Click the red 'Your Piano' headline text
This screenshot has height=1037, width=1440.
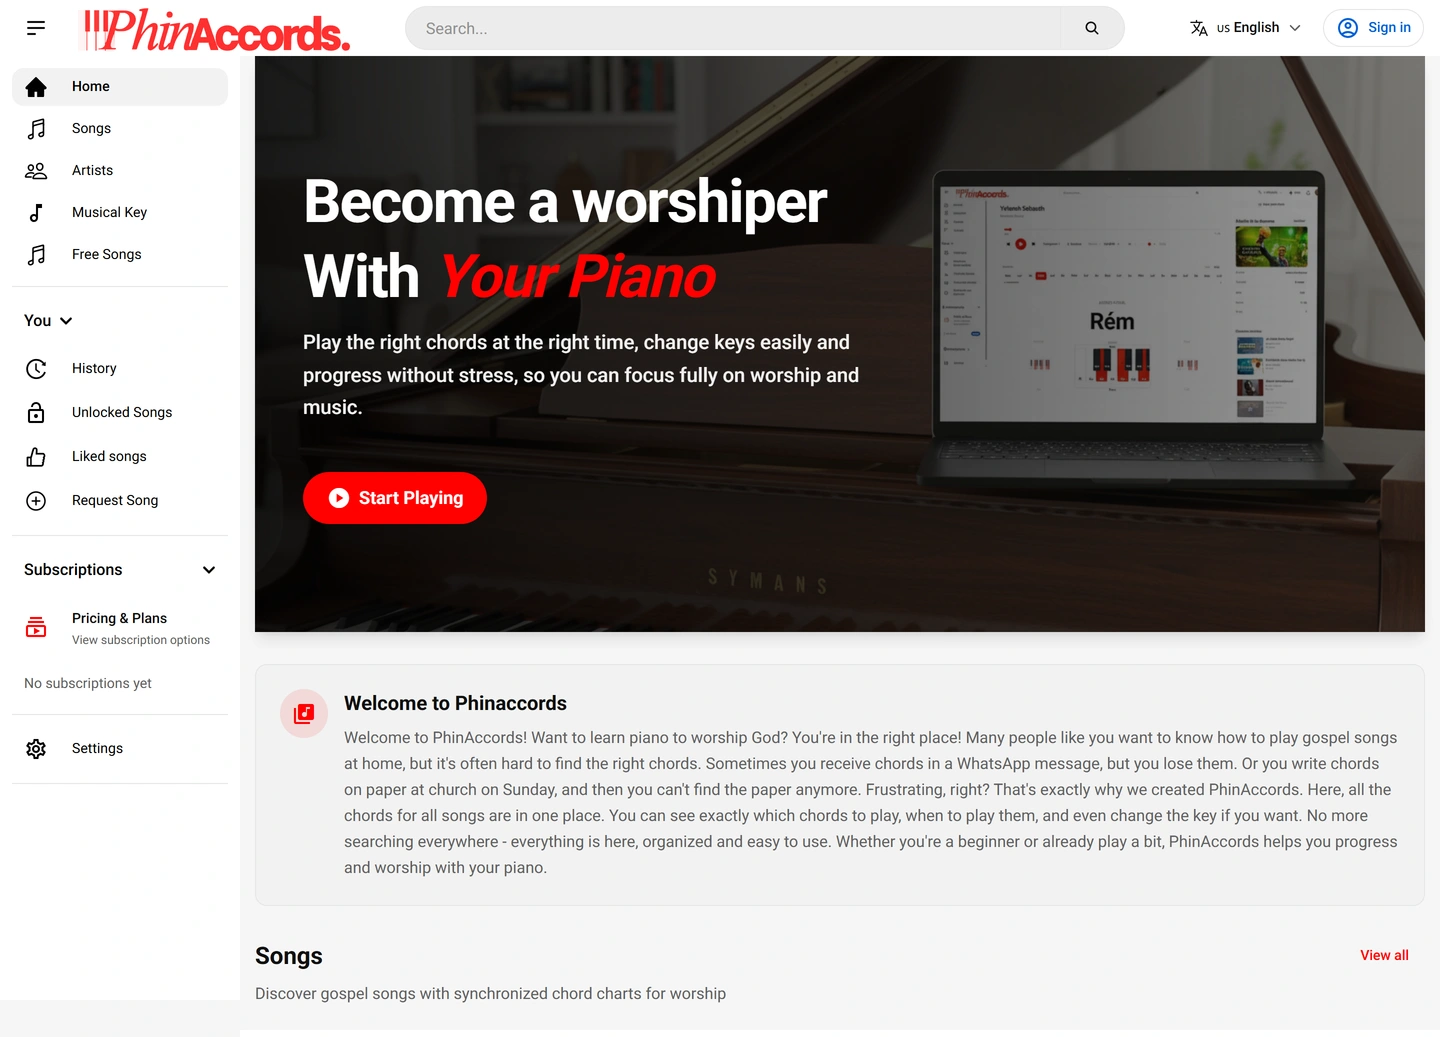[x=578, y=277]
